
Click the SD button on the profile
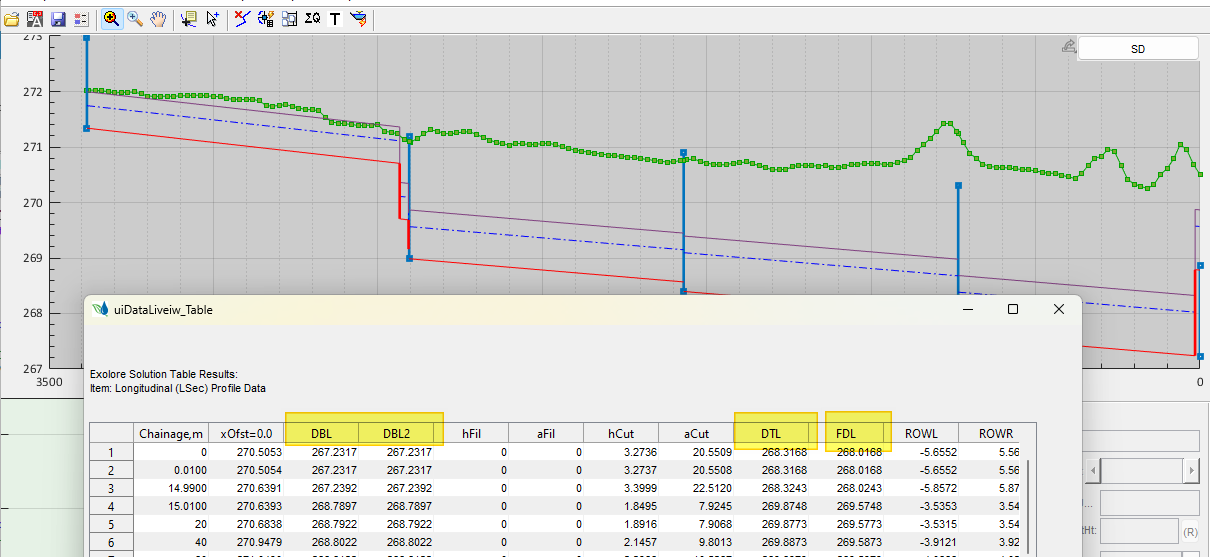(x=1137, y=48)
